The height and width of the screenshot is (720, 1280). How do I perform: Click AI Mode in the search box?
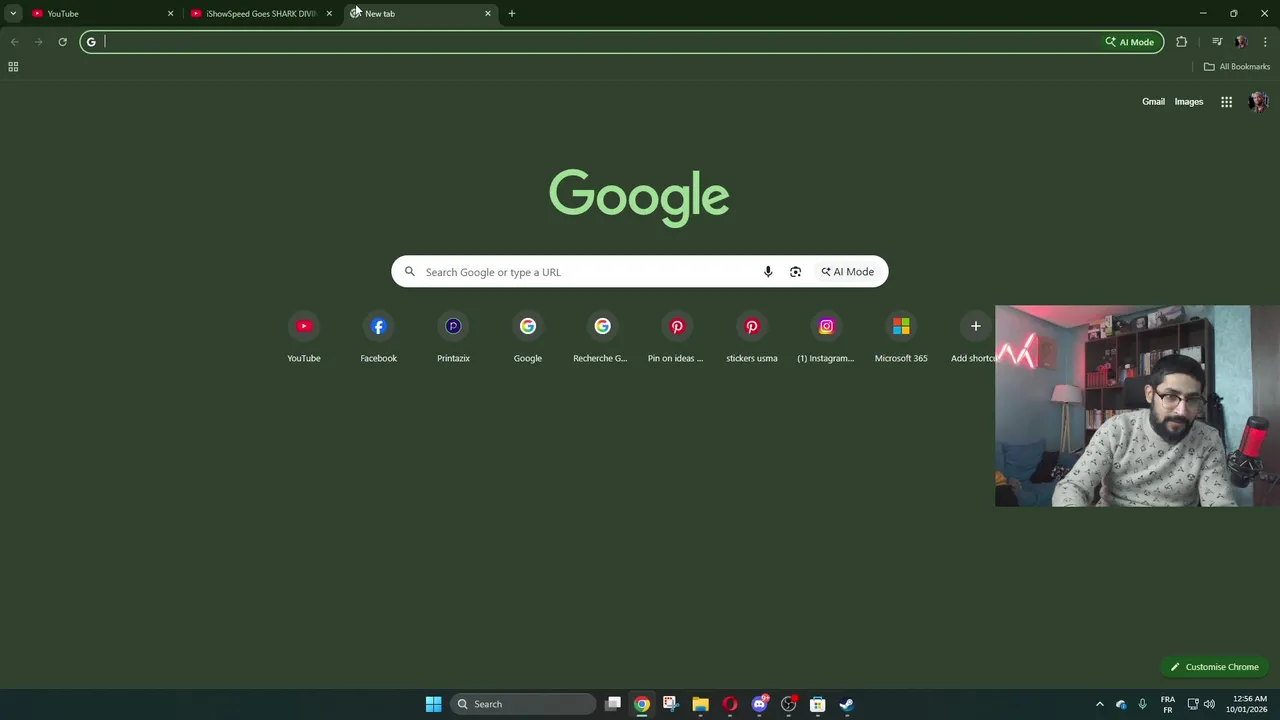point(848,272)
